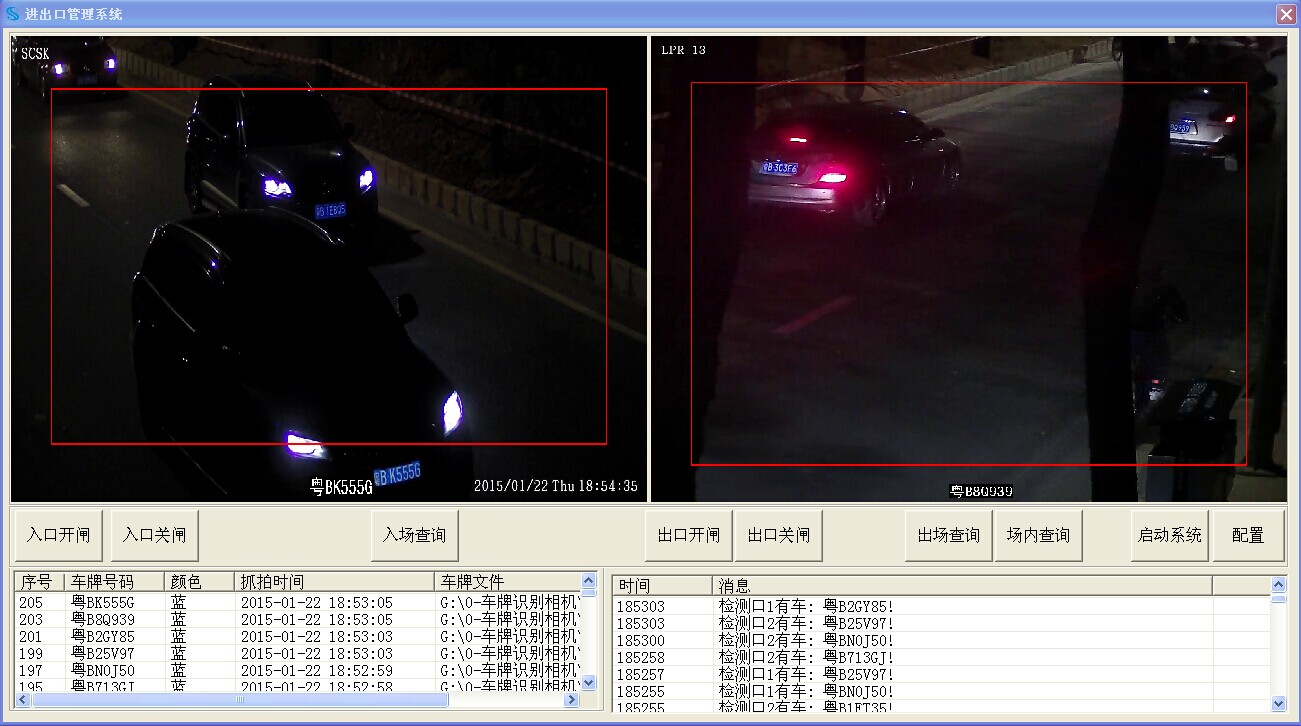The height and width of the screenshot is (726, 1301).
Task: Click the 抓拍时间 column header
Action: pos(333,582)
